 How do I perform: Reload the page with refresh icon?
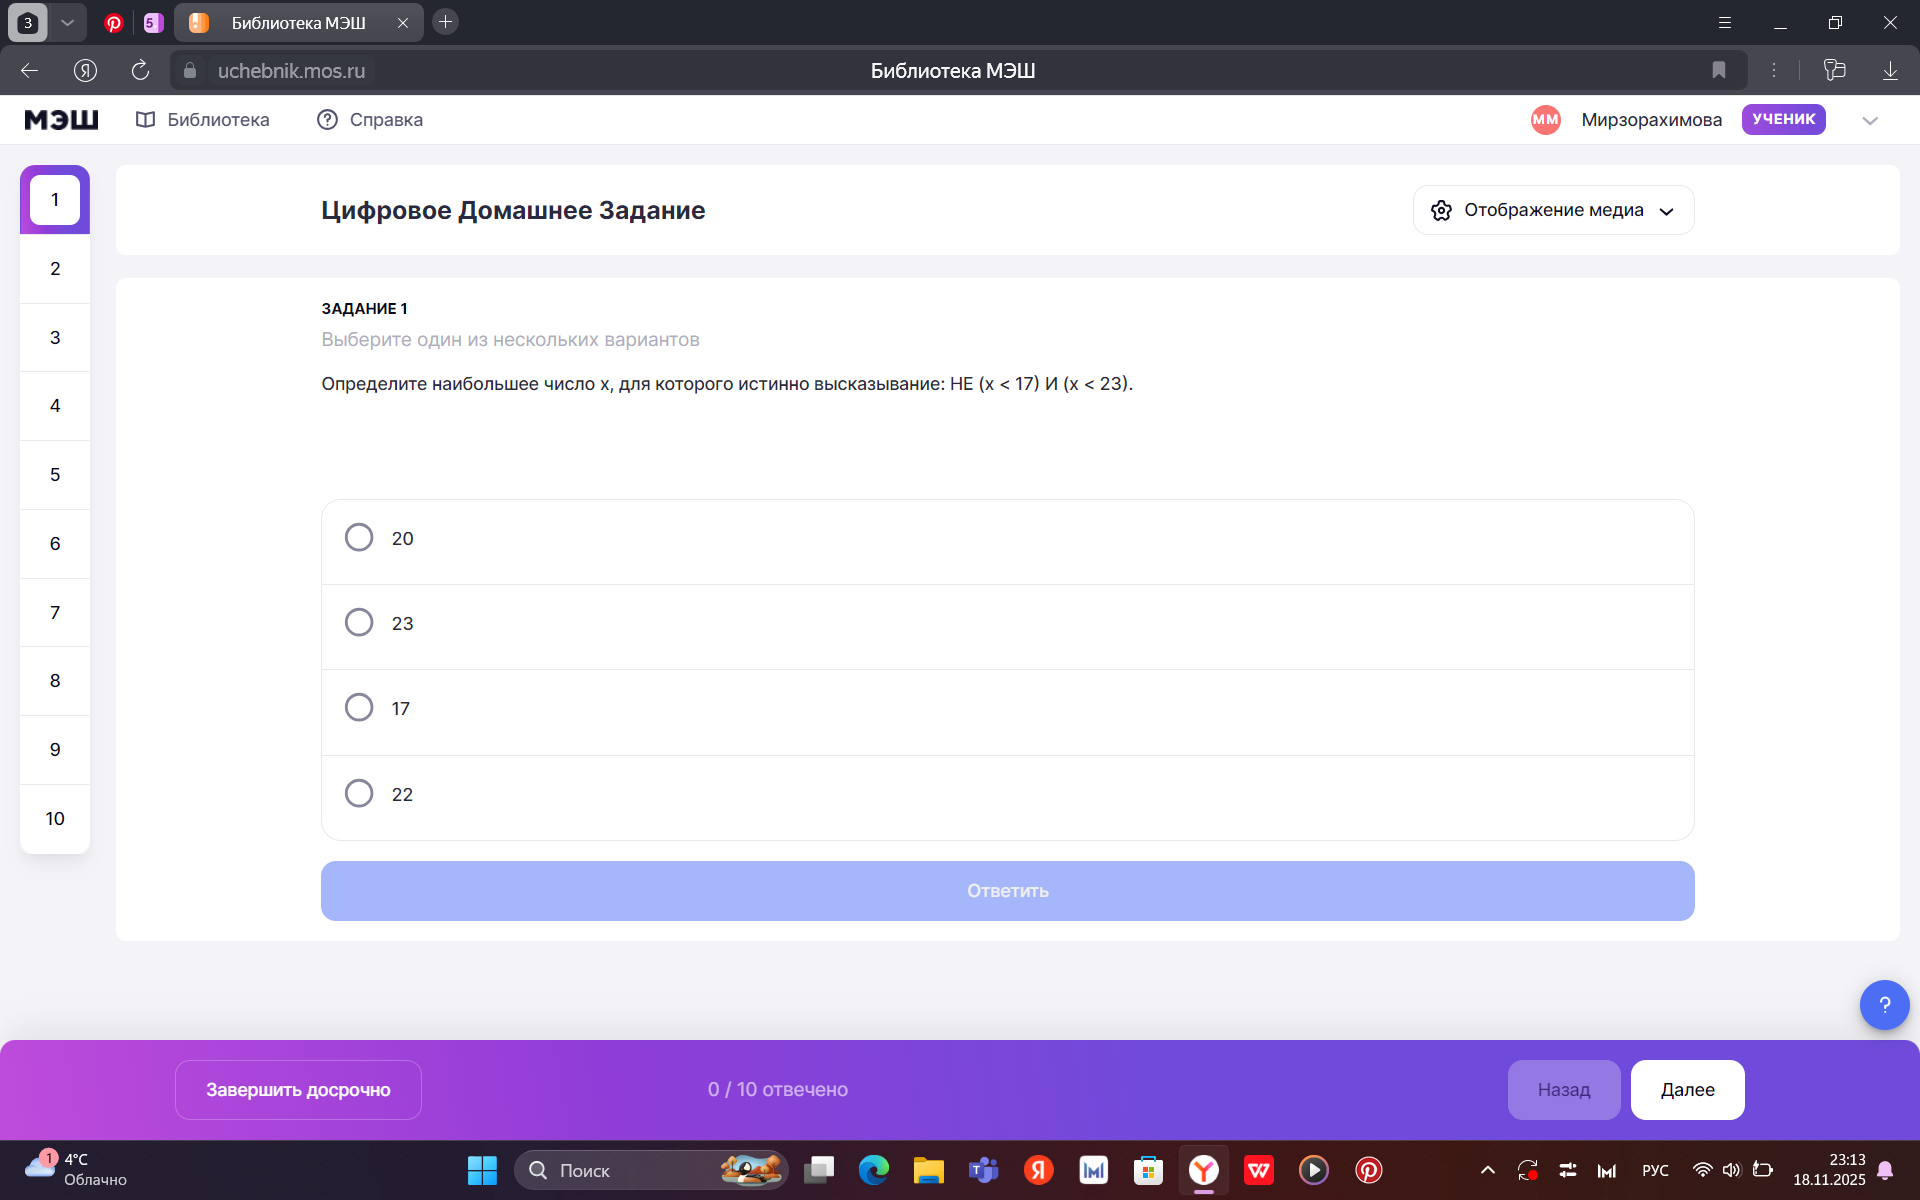pos(140,70)
